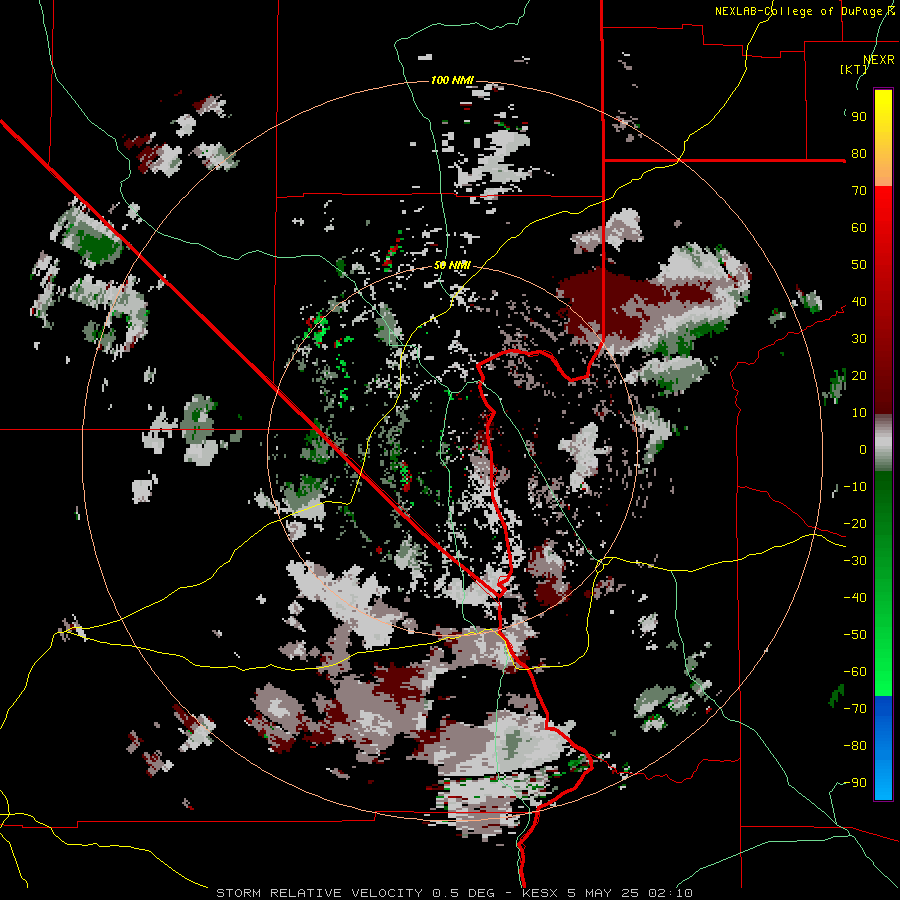The height and width of the screenshot is (900, 900).
Task: Select the "20" value on velocity scale
Action: (x=859, y=375)
